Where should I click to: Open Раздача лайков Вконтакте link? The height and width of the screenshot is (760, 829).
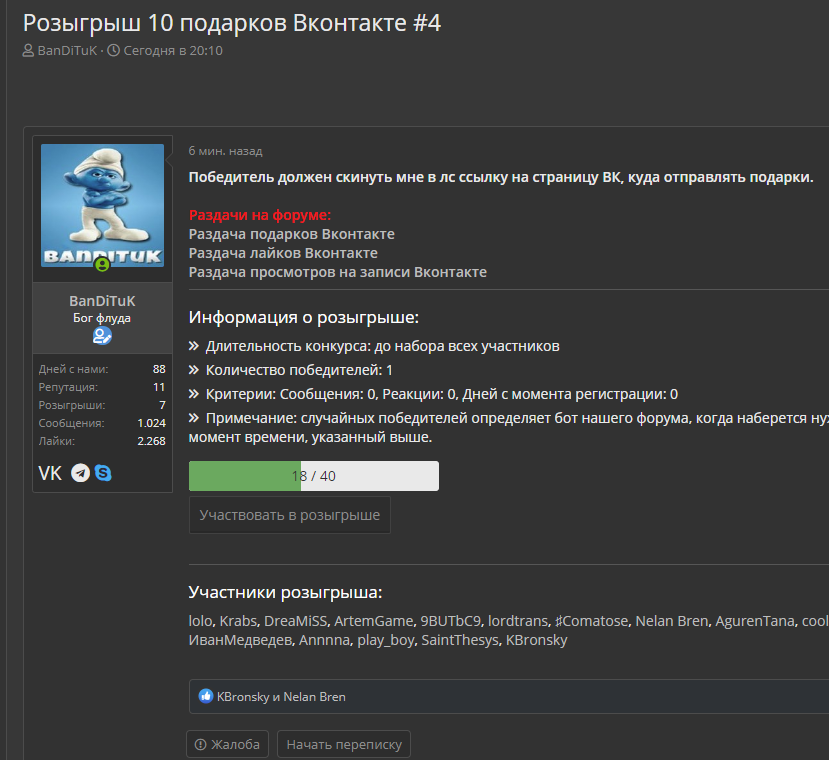[x=283, y=253]
